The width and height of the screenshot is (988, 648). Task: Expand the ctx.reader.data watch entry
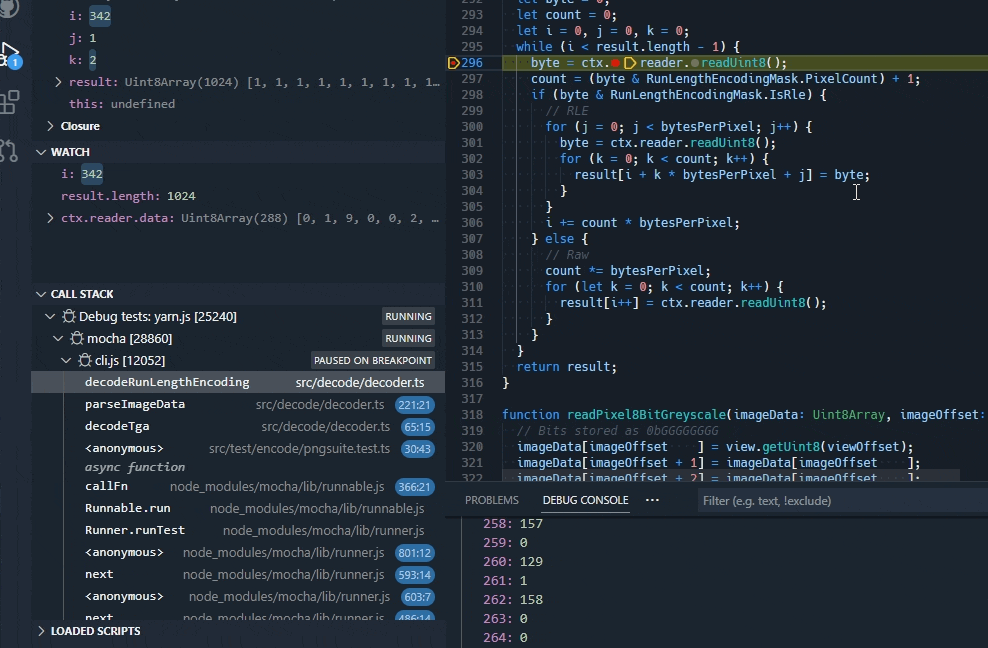pos(50,218)
